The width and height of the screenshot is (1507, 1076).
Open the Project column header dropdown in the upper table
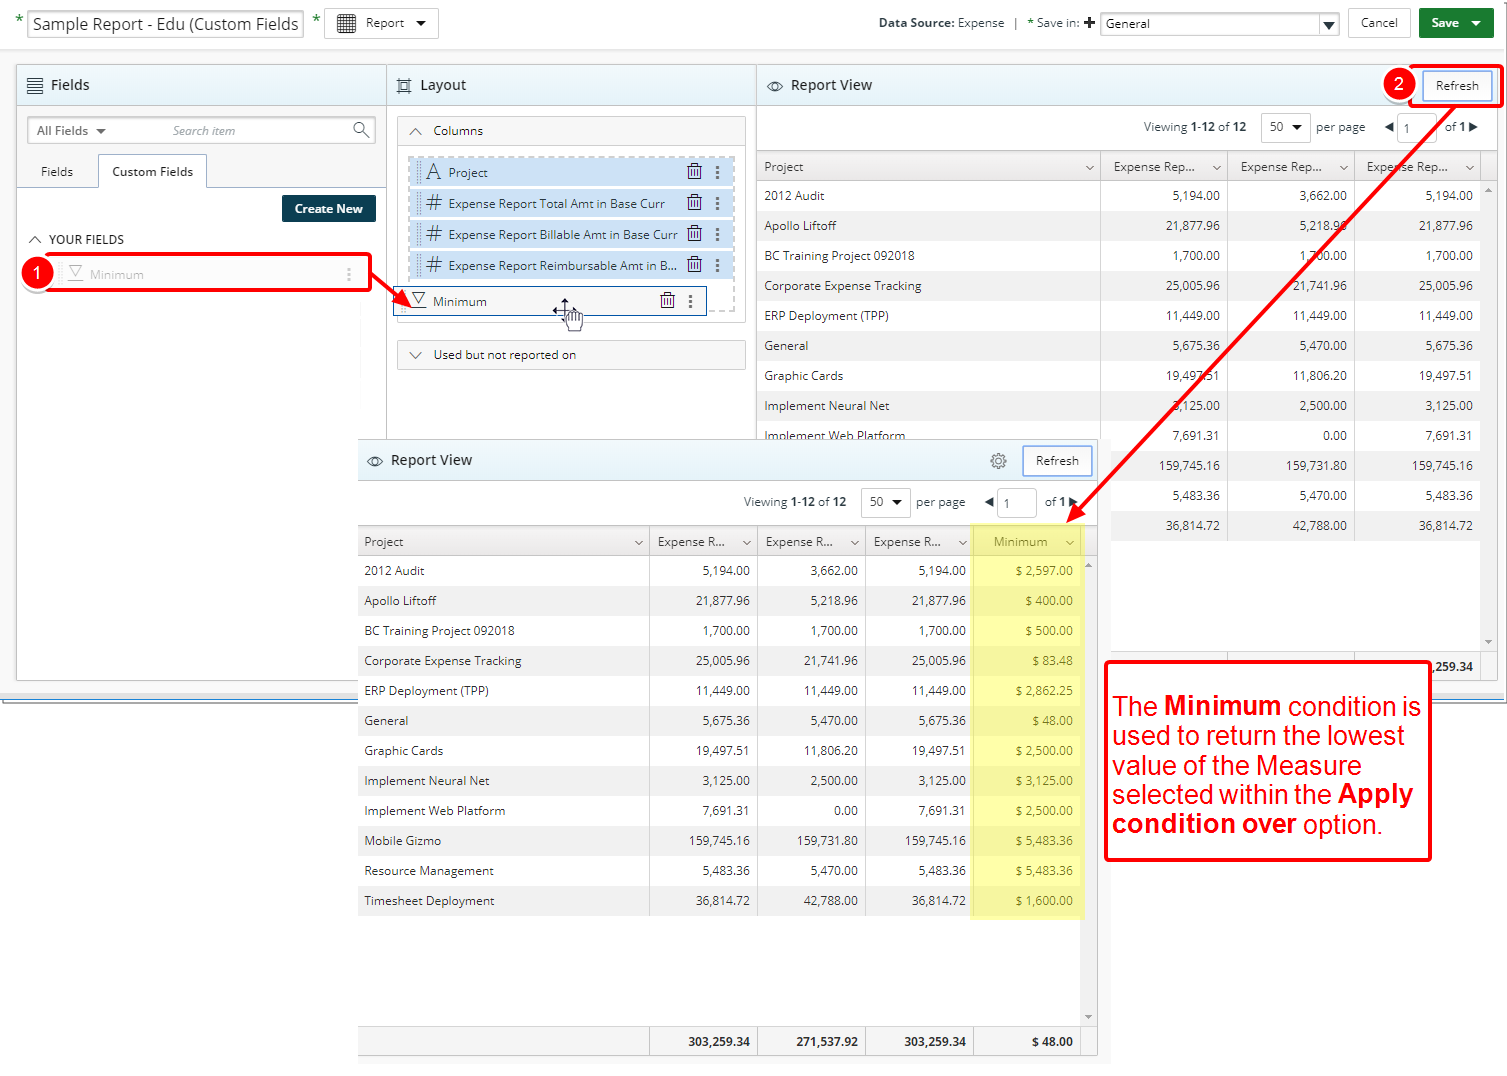tap(1090, 167)
